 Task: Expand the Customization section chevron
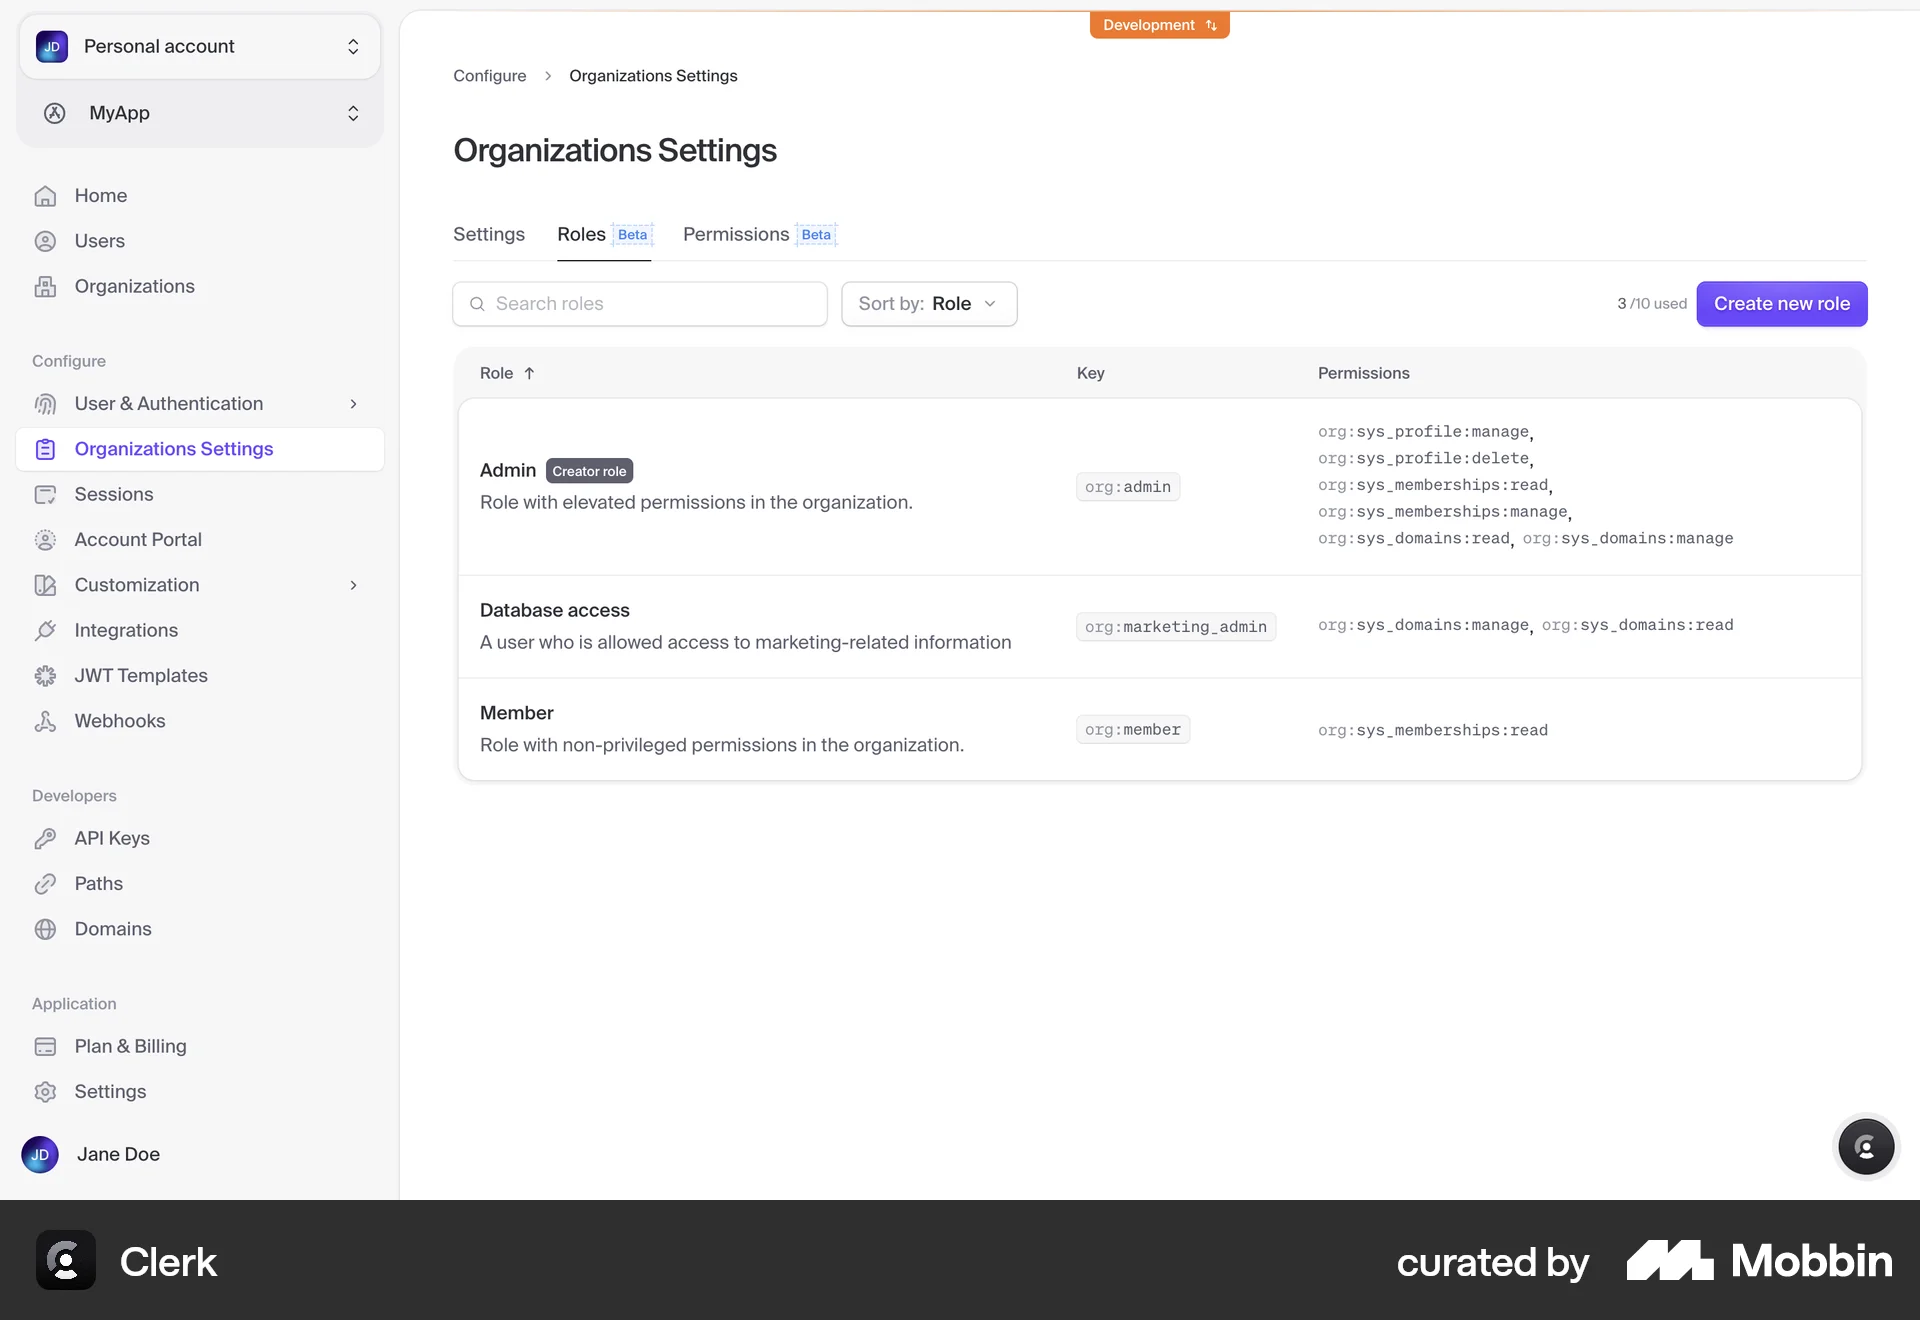(353, 585)
